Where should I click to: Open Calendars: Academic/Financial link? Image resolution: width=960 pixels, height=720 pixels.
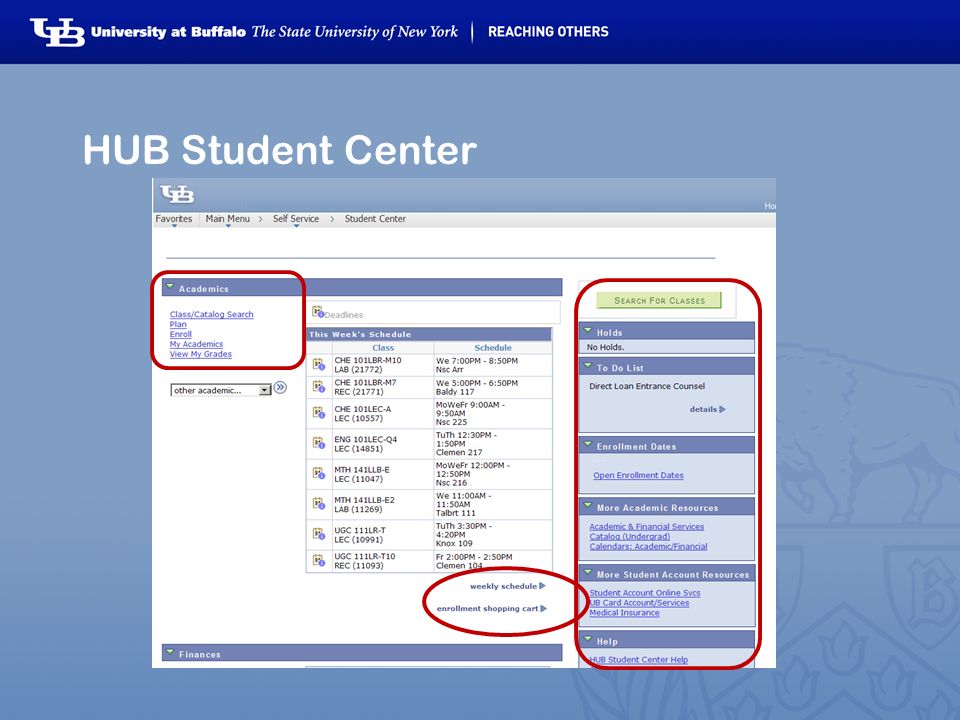648,546
